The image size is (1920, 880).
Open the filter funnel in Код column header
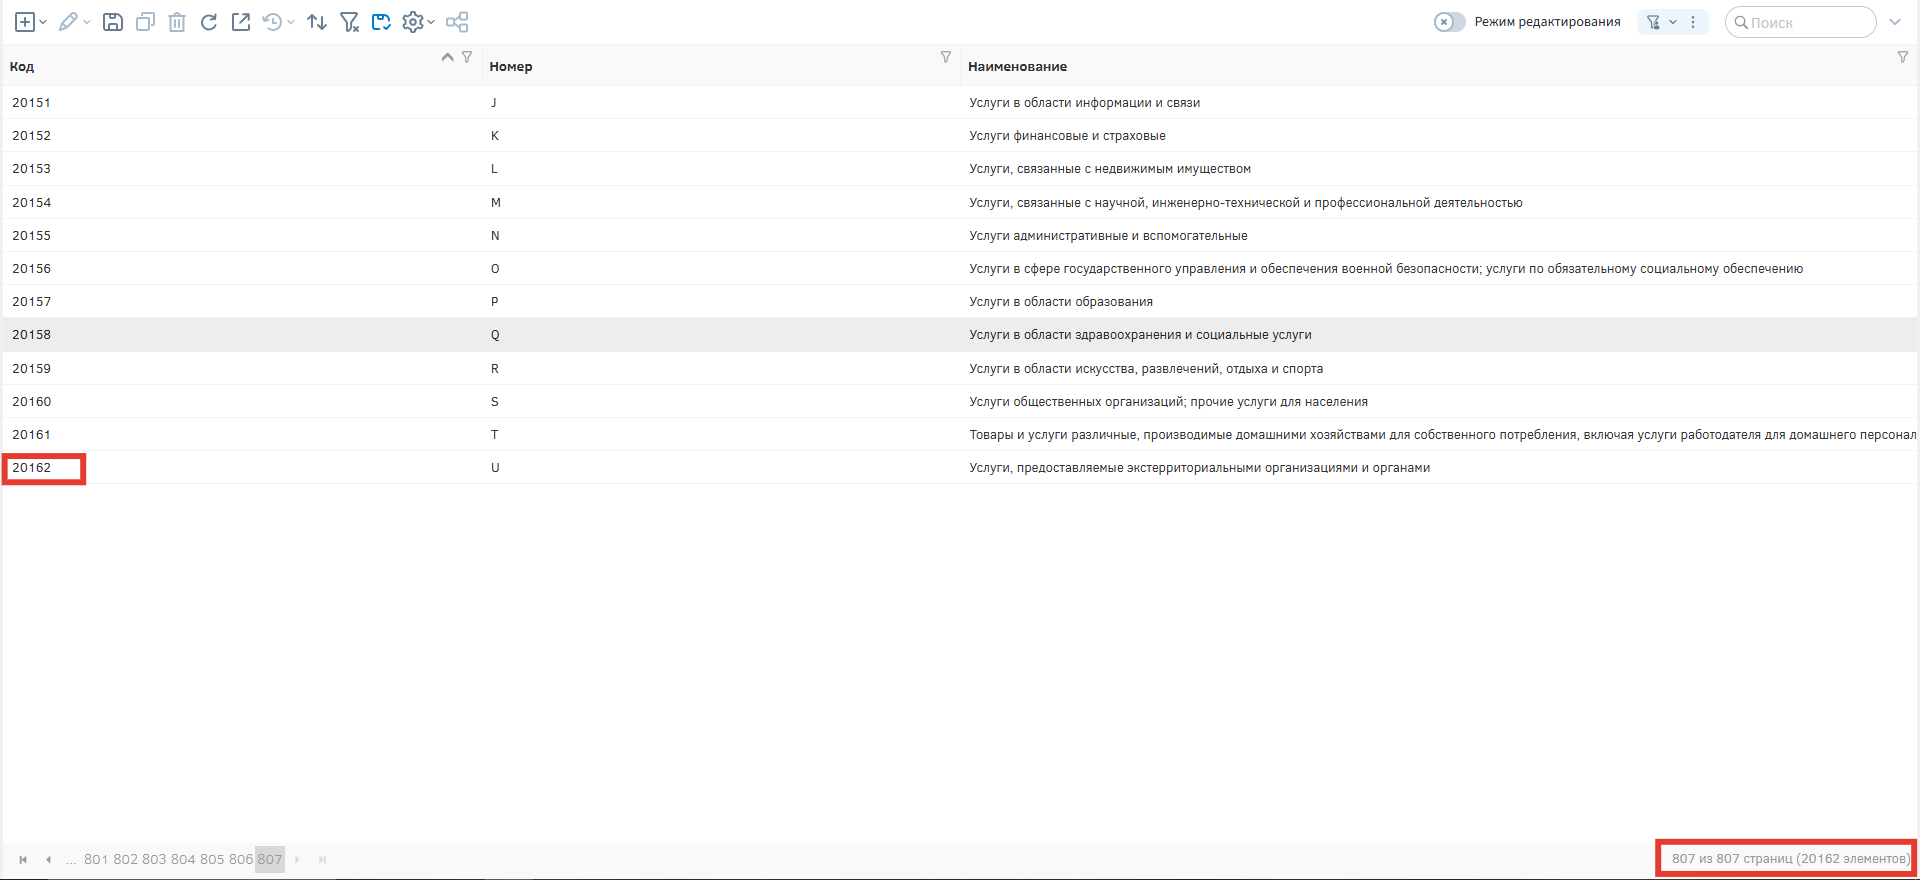467,57
